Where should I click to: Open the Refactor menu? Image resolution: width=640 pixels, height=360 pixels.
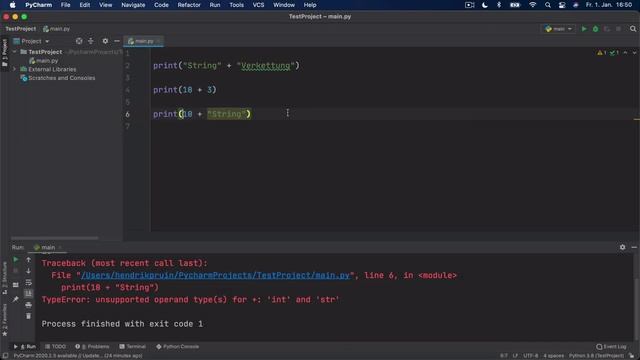click(x=189, y=5)
